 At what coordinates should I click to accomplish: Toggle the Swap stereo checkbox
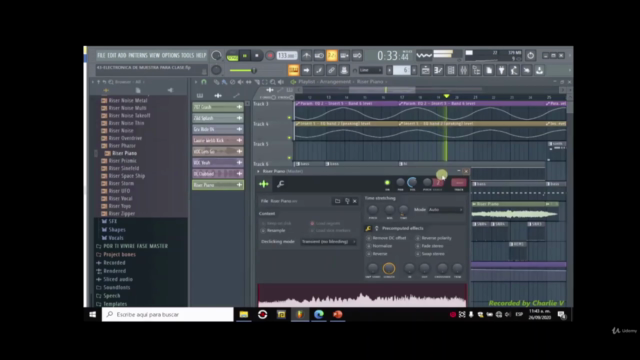click(418, 254)
